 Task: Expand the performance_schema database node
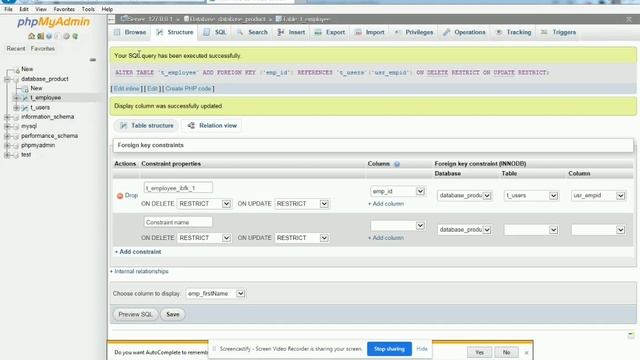pos(7,136)
